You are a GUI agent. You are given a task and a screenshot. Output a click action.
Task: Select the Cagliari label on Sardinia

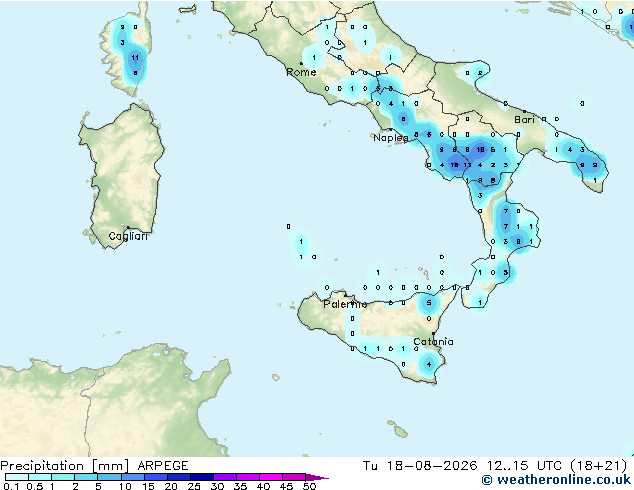(128, 236)
